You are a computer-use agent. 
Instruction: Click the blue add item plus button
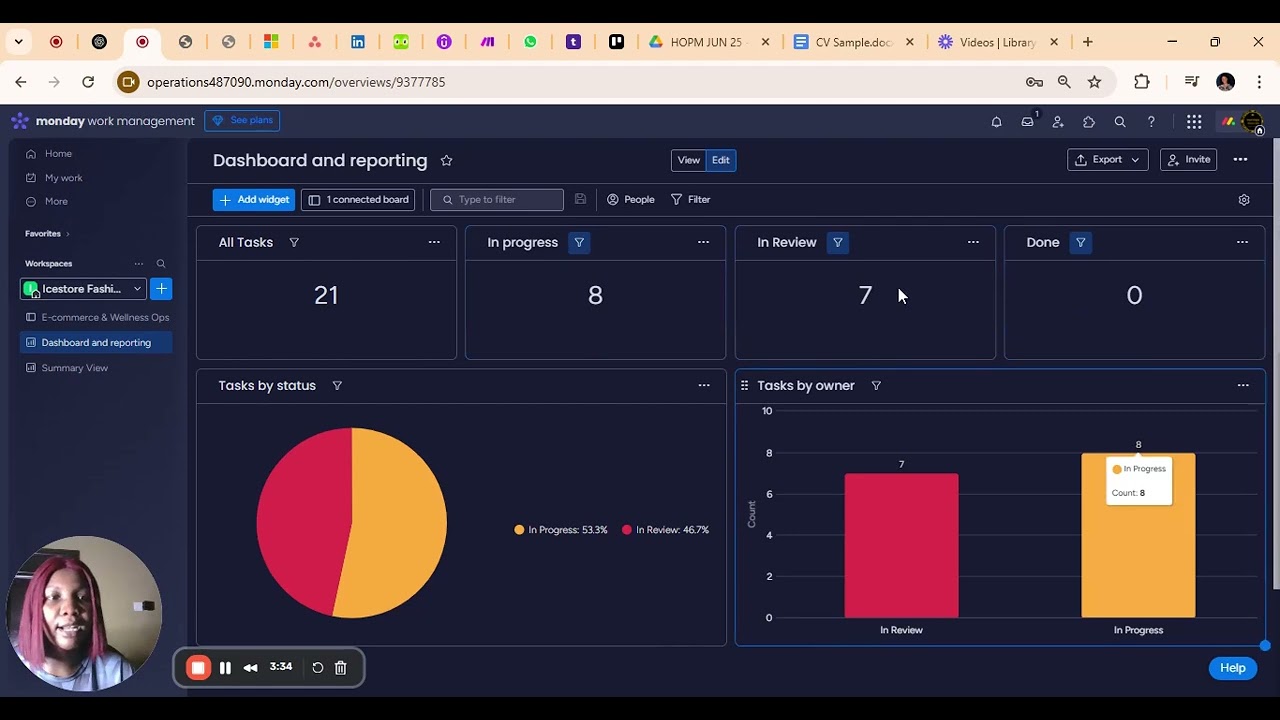click(x=161, y=289)
